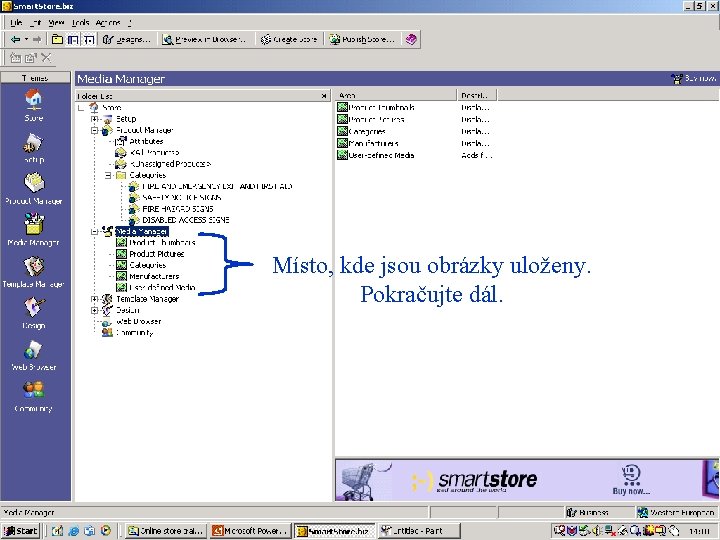The image size is (720, 540).
Task: Select Community in the folder tree
Action: pyautogui.click(x=135, y=333)
